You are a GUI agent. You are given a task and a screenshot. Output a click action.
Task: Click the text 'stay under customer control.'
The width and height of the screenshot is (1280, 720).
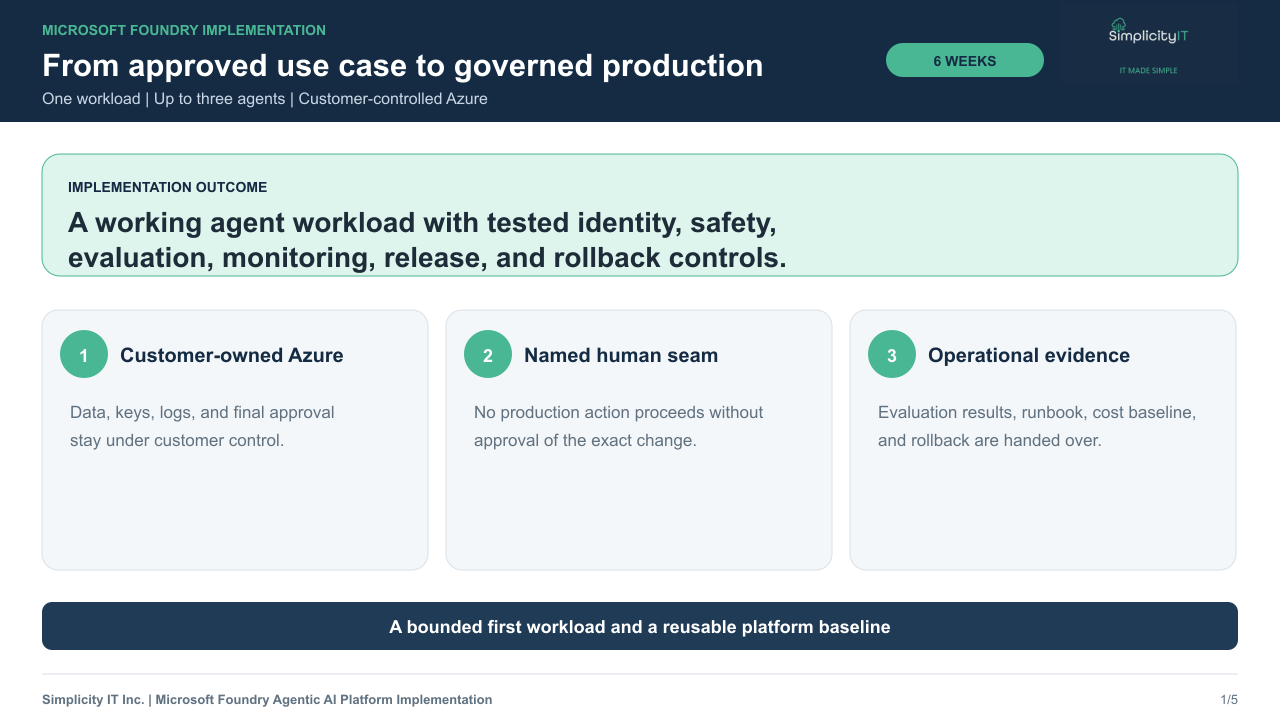pyautogui.click(x=177, y=440)
